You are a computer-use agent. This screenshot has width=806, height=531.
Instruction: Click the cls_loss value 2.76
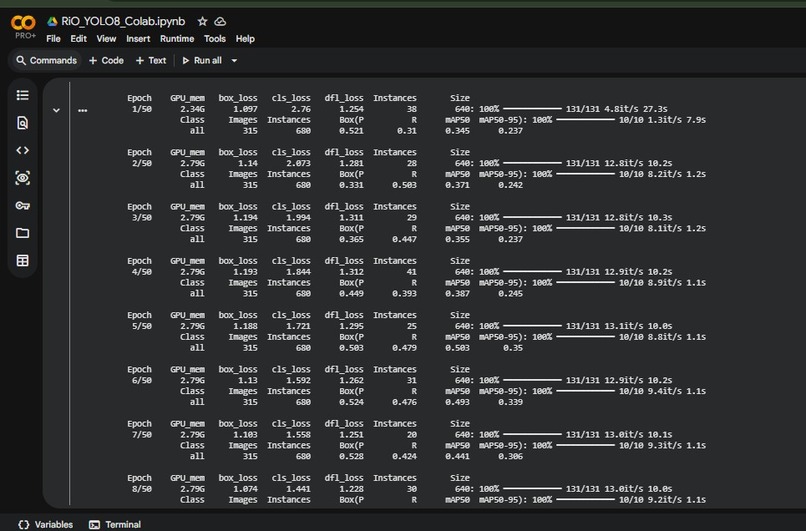pyautogui.click(x=301, y=109)
